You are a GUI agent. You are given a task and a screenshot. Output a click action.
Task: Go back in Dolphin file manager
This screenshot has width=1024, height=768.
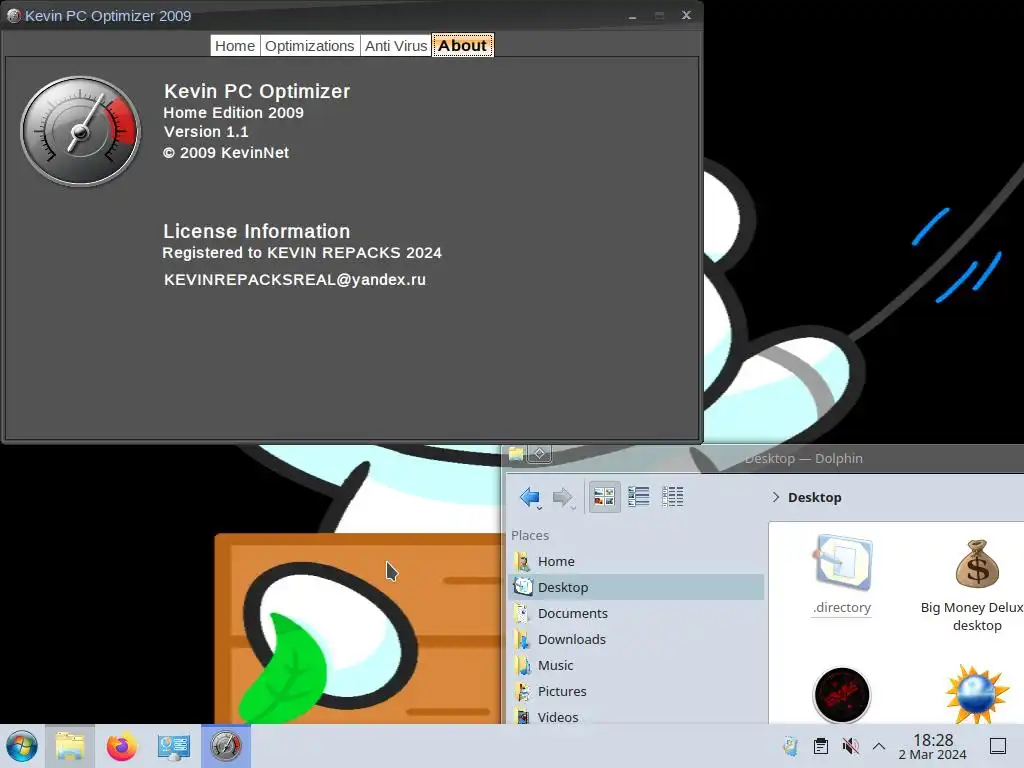530,498
